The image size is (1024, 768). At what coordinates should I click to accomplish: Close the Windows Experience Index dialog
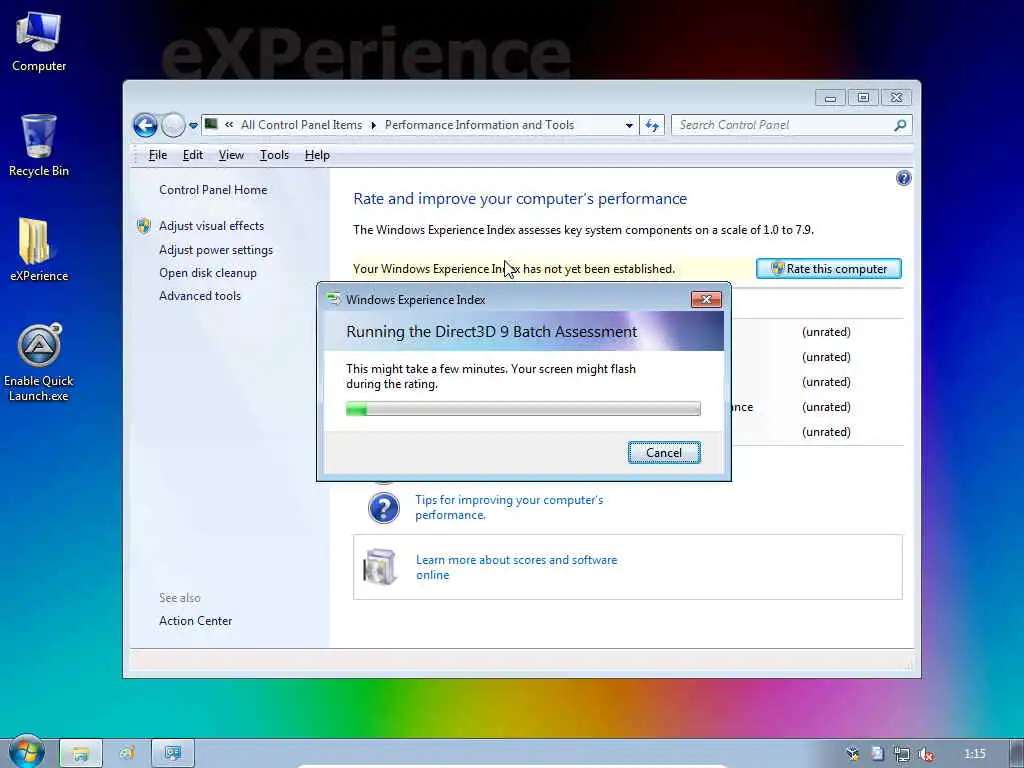(706, 299)
